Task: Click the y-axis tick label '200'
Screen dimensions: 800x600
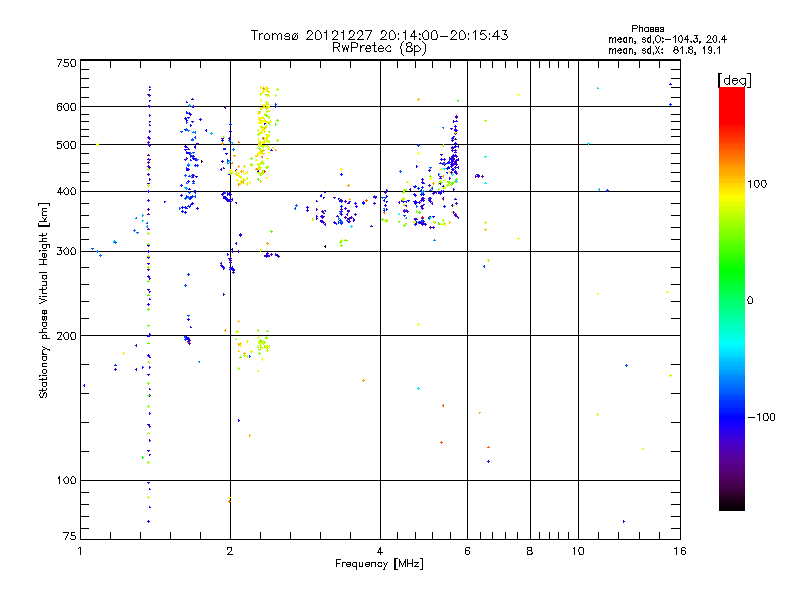Action: [x=66, y=336]
